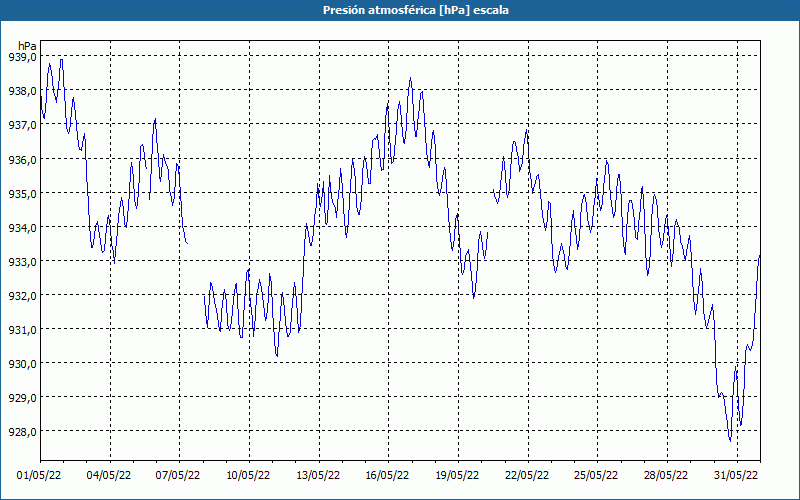The image size is (800, 500).
Task: Click the 19/05/22 date label
Action: [x=457, y=475]
